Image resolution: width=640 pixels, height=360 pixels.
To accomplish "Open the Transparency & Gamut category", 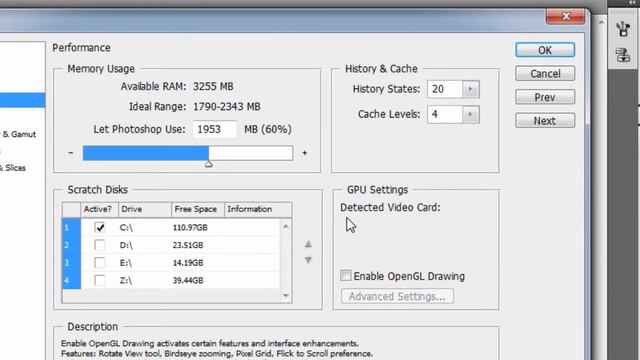I will (x=18, y=134).
